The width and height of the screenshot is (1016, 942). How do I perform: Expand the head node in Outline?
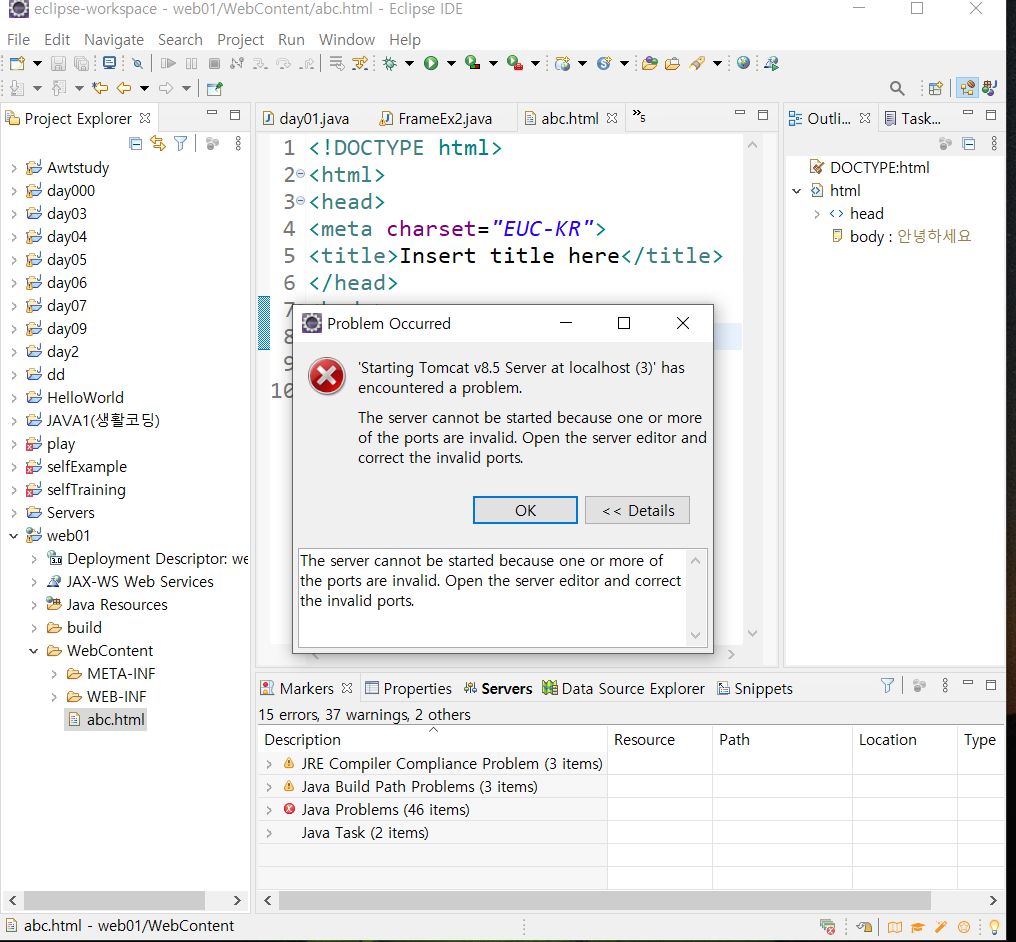pos(817,214)
